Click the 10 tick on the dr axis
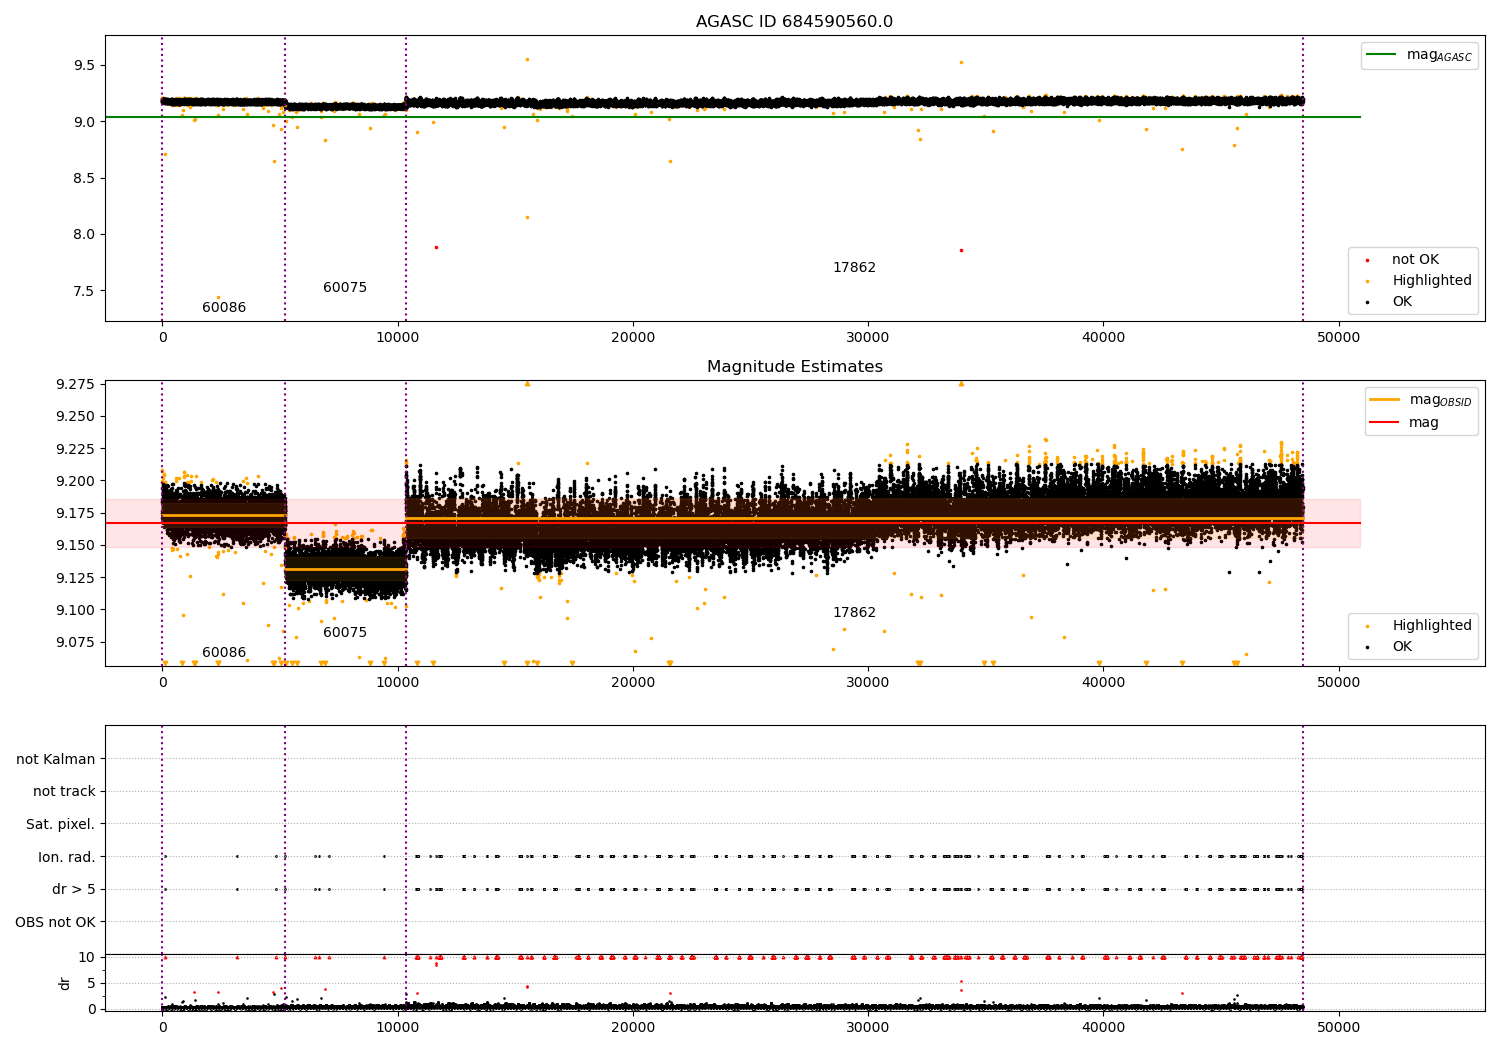1500x1050 pixels. (x=87, y=957)
